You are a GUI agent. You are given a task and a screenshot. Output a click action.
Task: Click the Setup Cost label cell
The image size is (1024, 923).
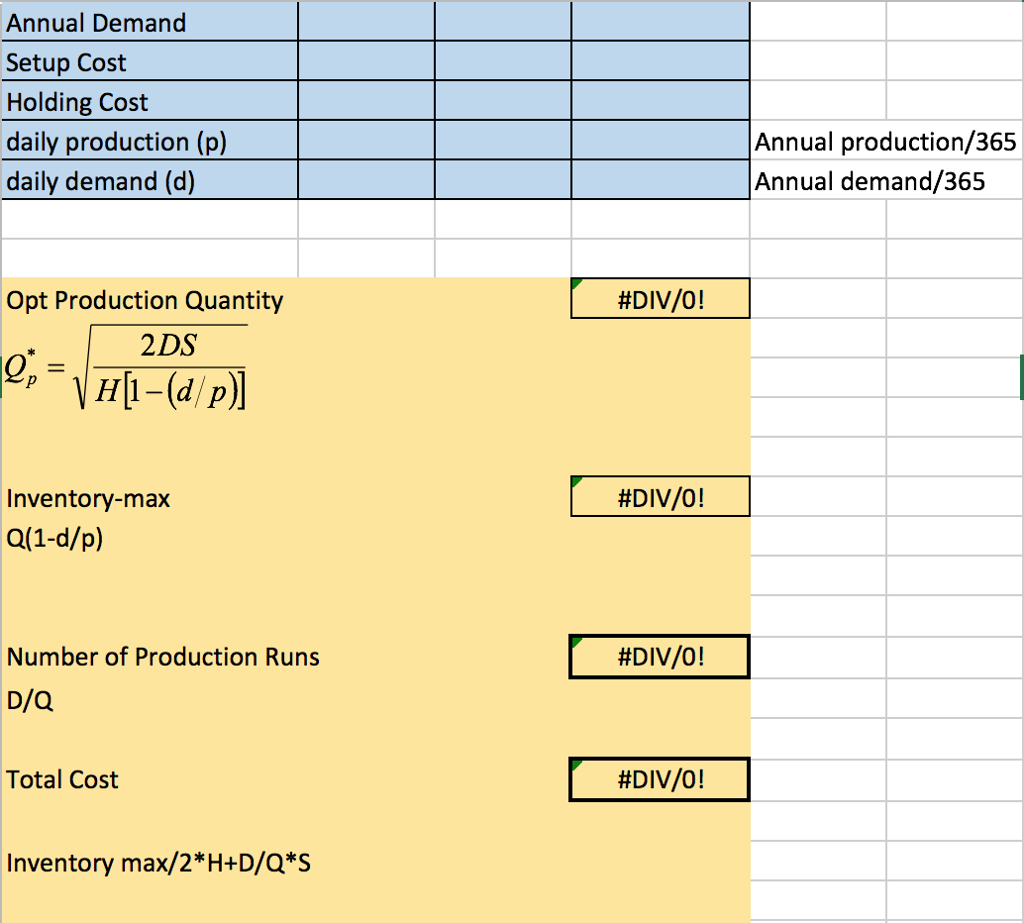pos(150,62)
